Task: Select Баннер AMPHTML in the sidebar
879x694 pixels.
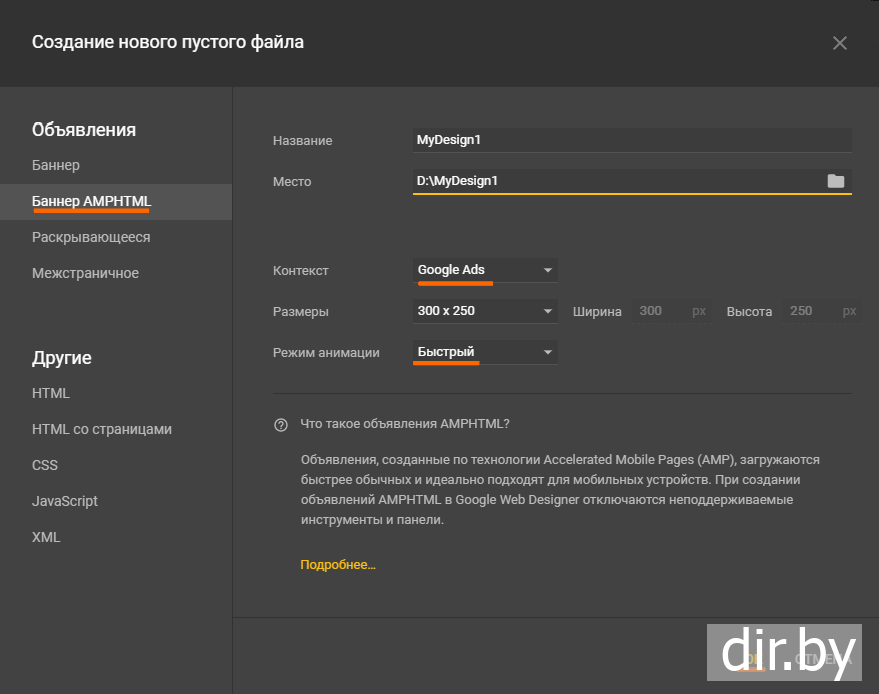Action: pos(92,201)
